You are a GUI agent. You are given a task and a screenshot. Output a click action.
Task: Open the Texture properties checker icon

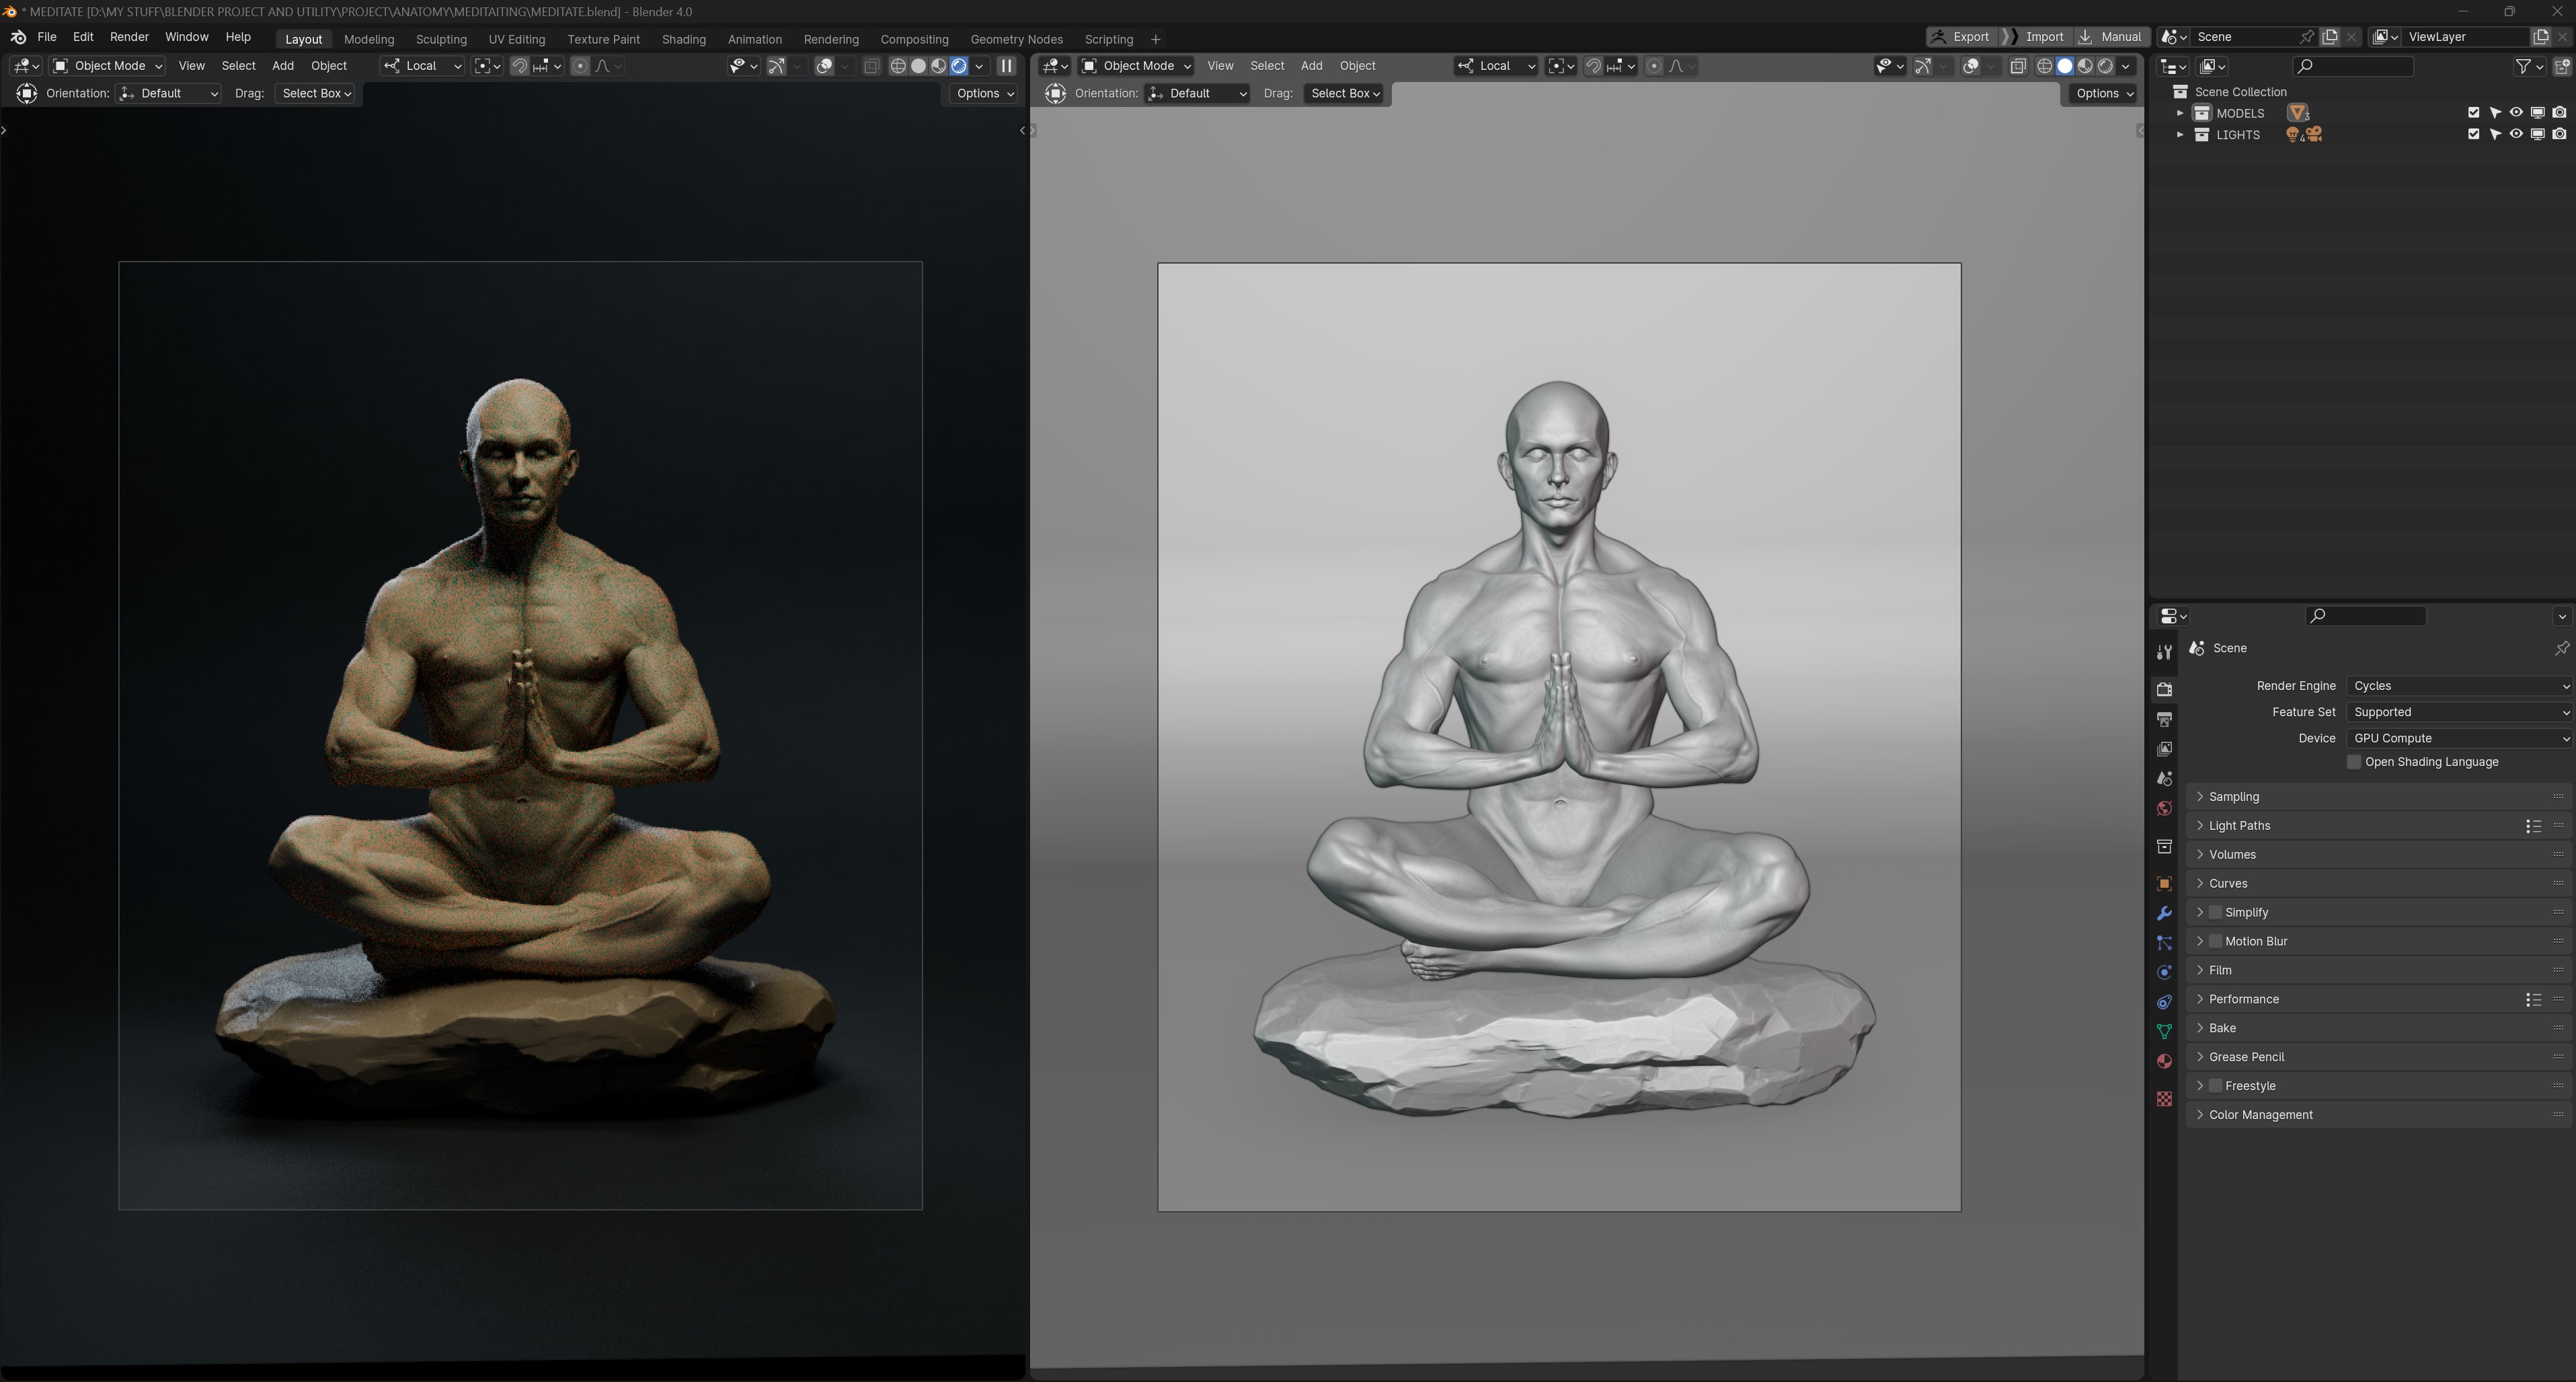2163,1098
